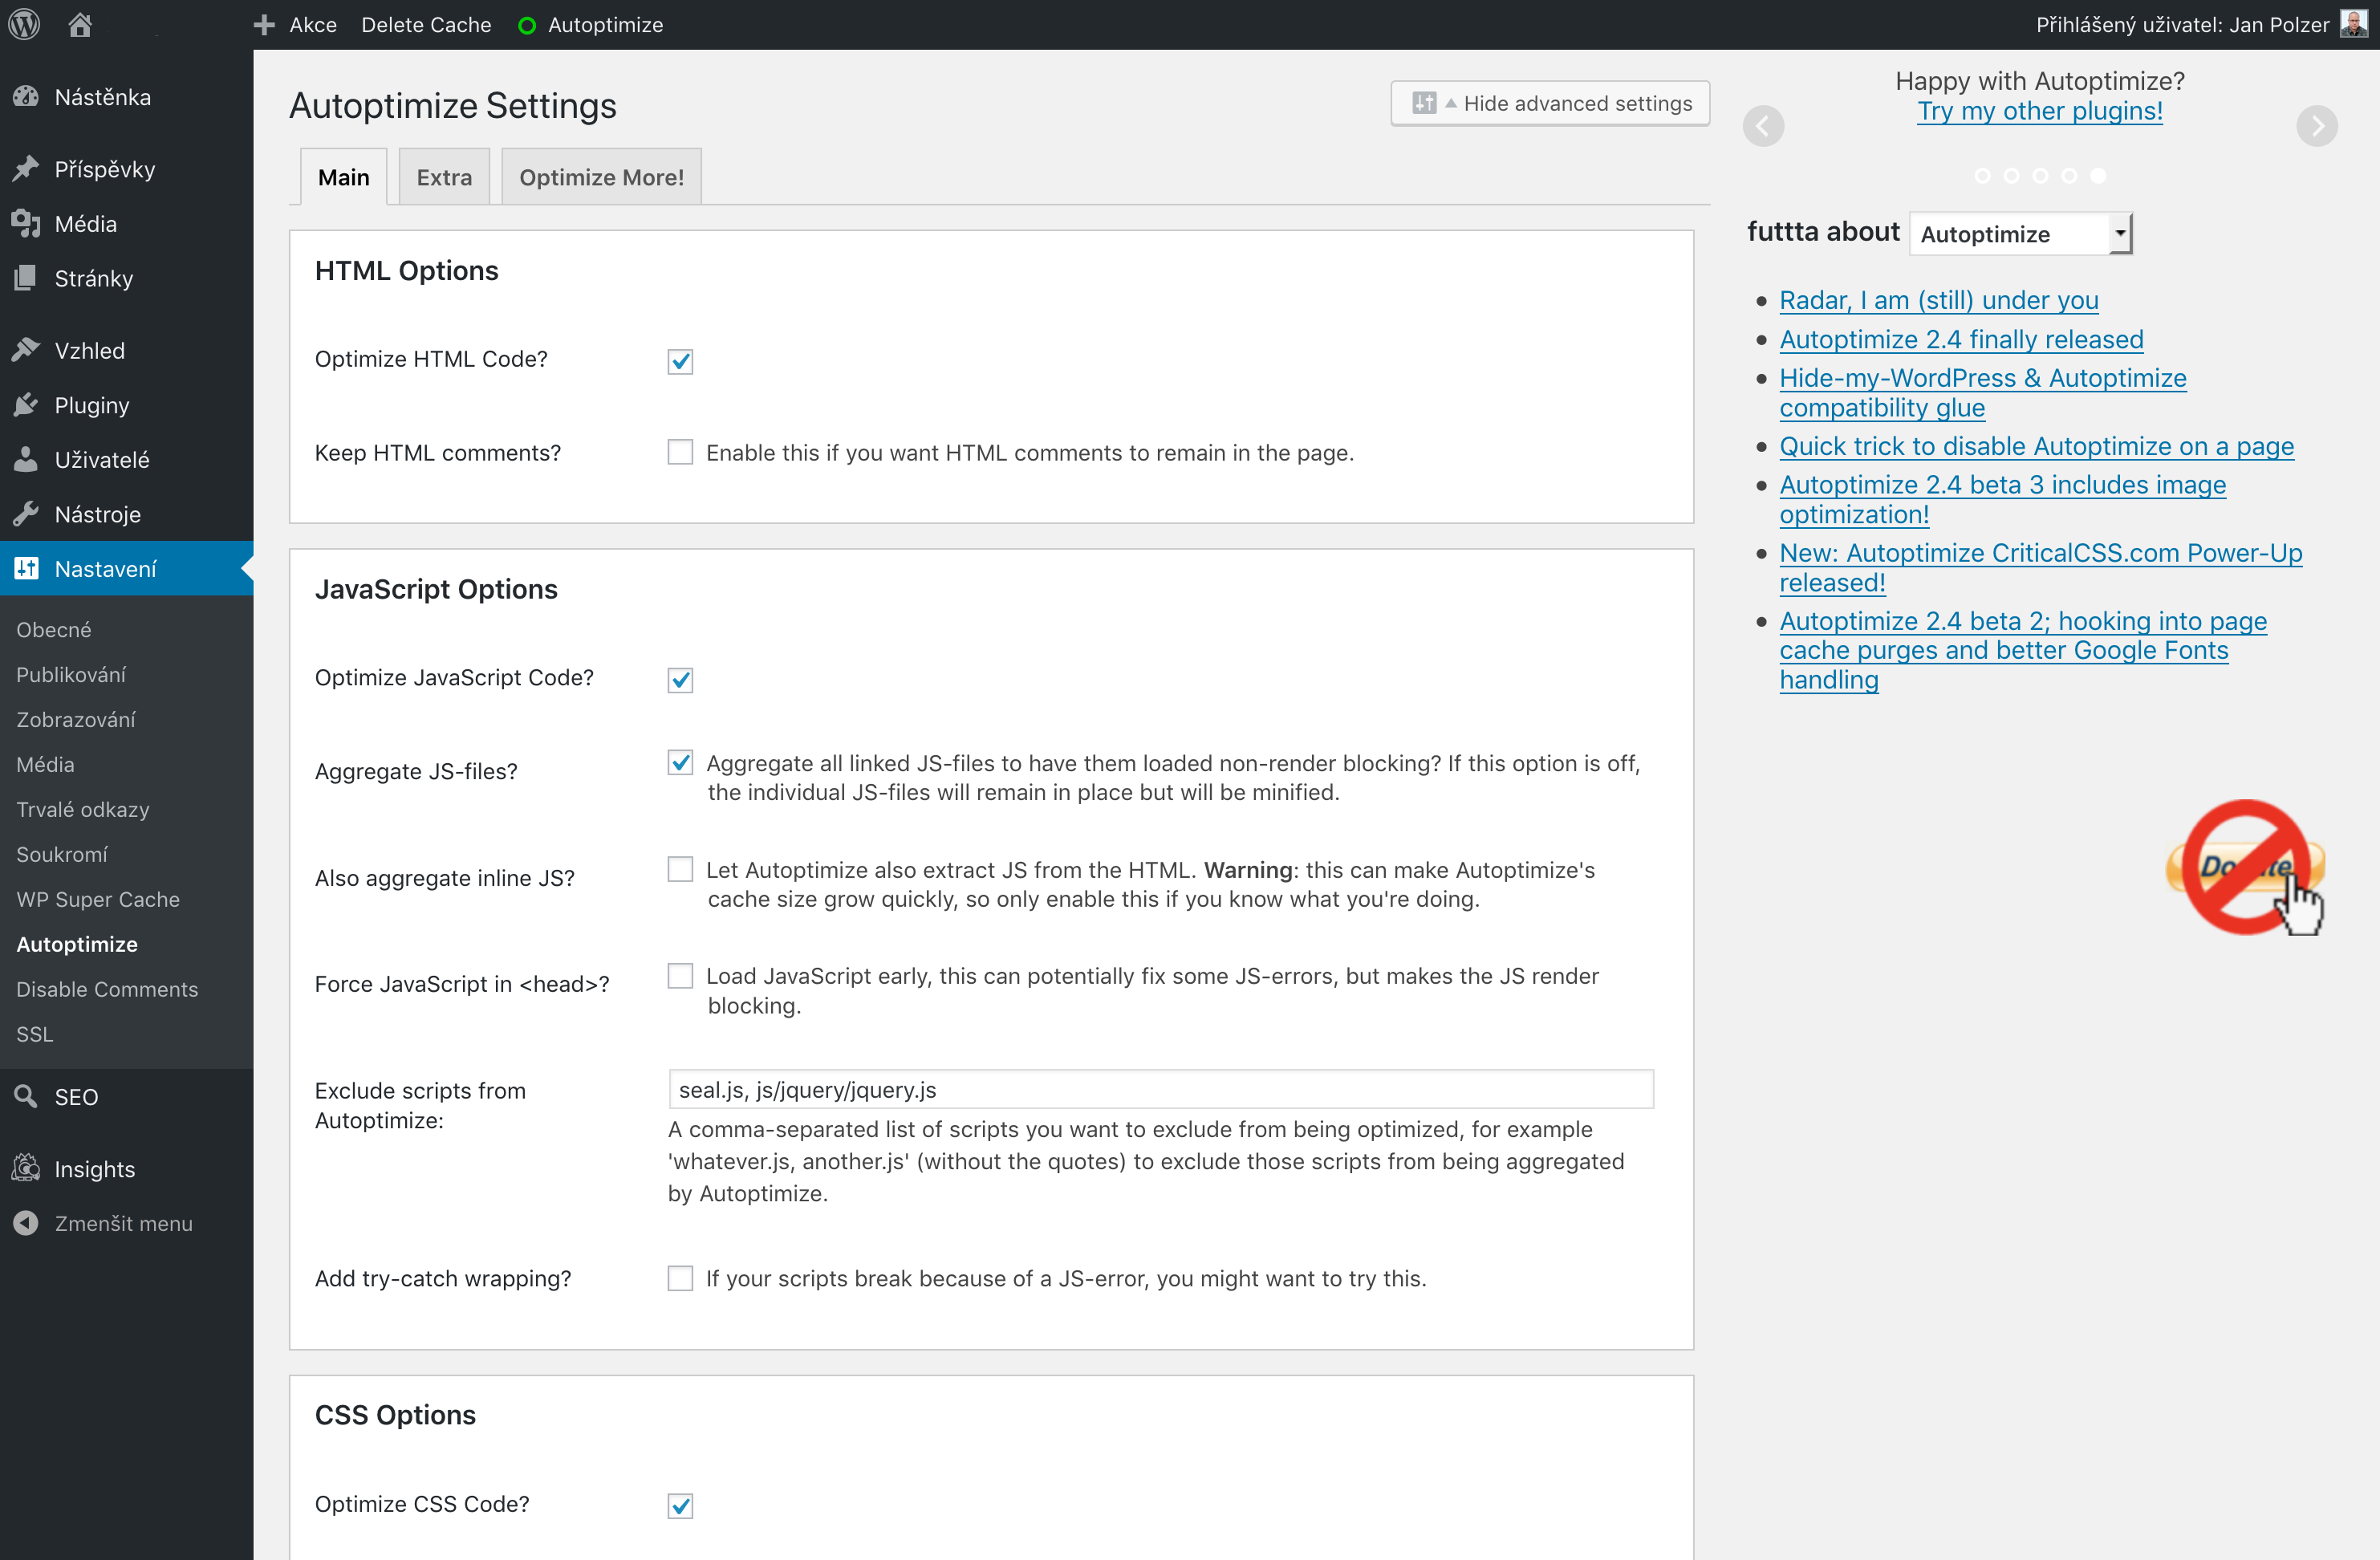This screenshot has height=1560, width=2380.
Task: Open Radar, I am (still) under you
Action: point(1938,300)
